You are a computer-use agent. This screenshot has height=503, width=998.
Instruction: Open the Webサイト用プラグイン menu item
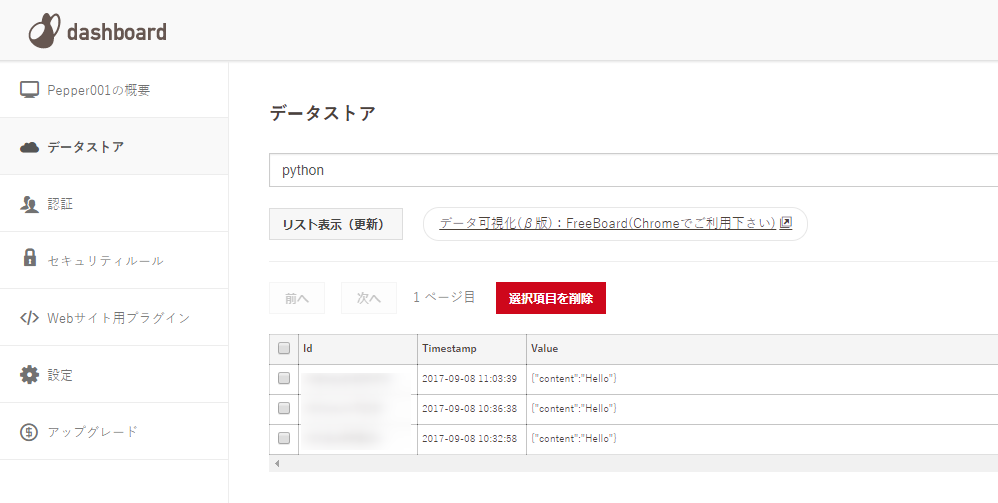[x=118, y=318]
